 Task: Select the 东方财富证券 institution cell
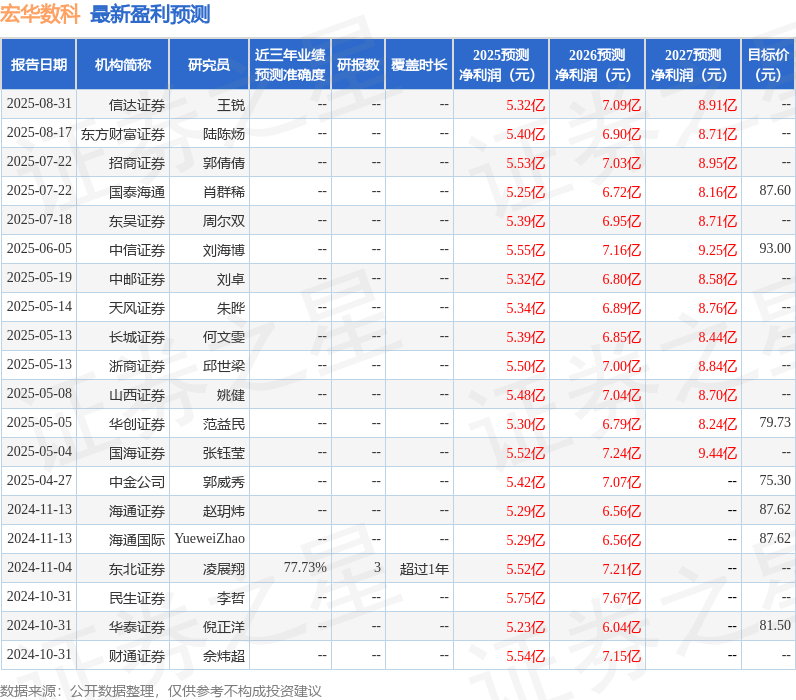[x=123, y=134]
